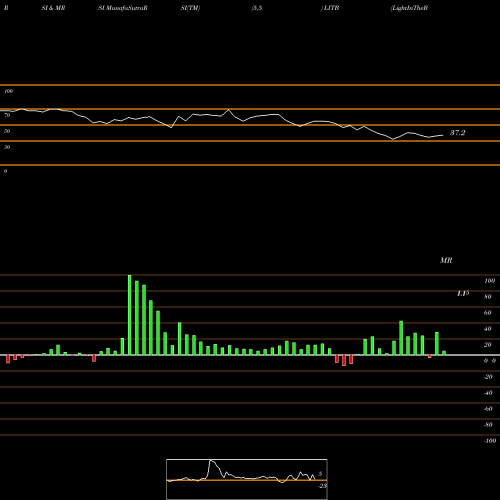Image resolution: width=500 pixels, height=500 pixels.
Task: Click the "-28" value in the mini chart
Action: pos(323,486)
